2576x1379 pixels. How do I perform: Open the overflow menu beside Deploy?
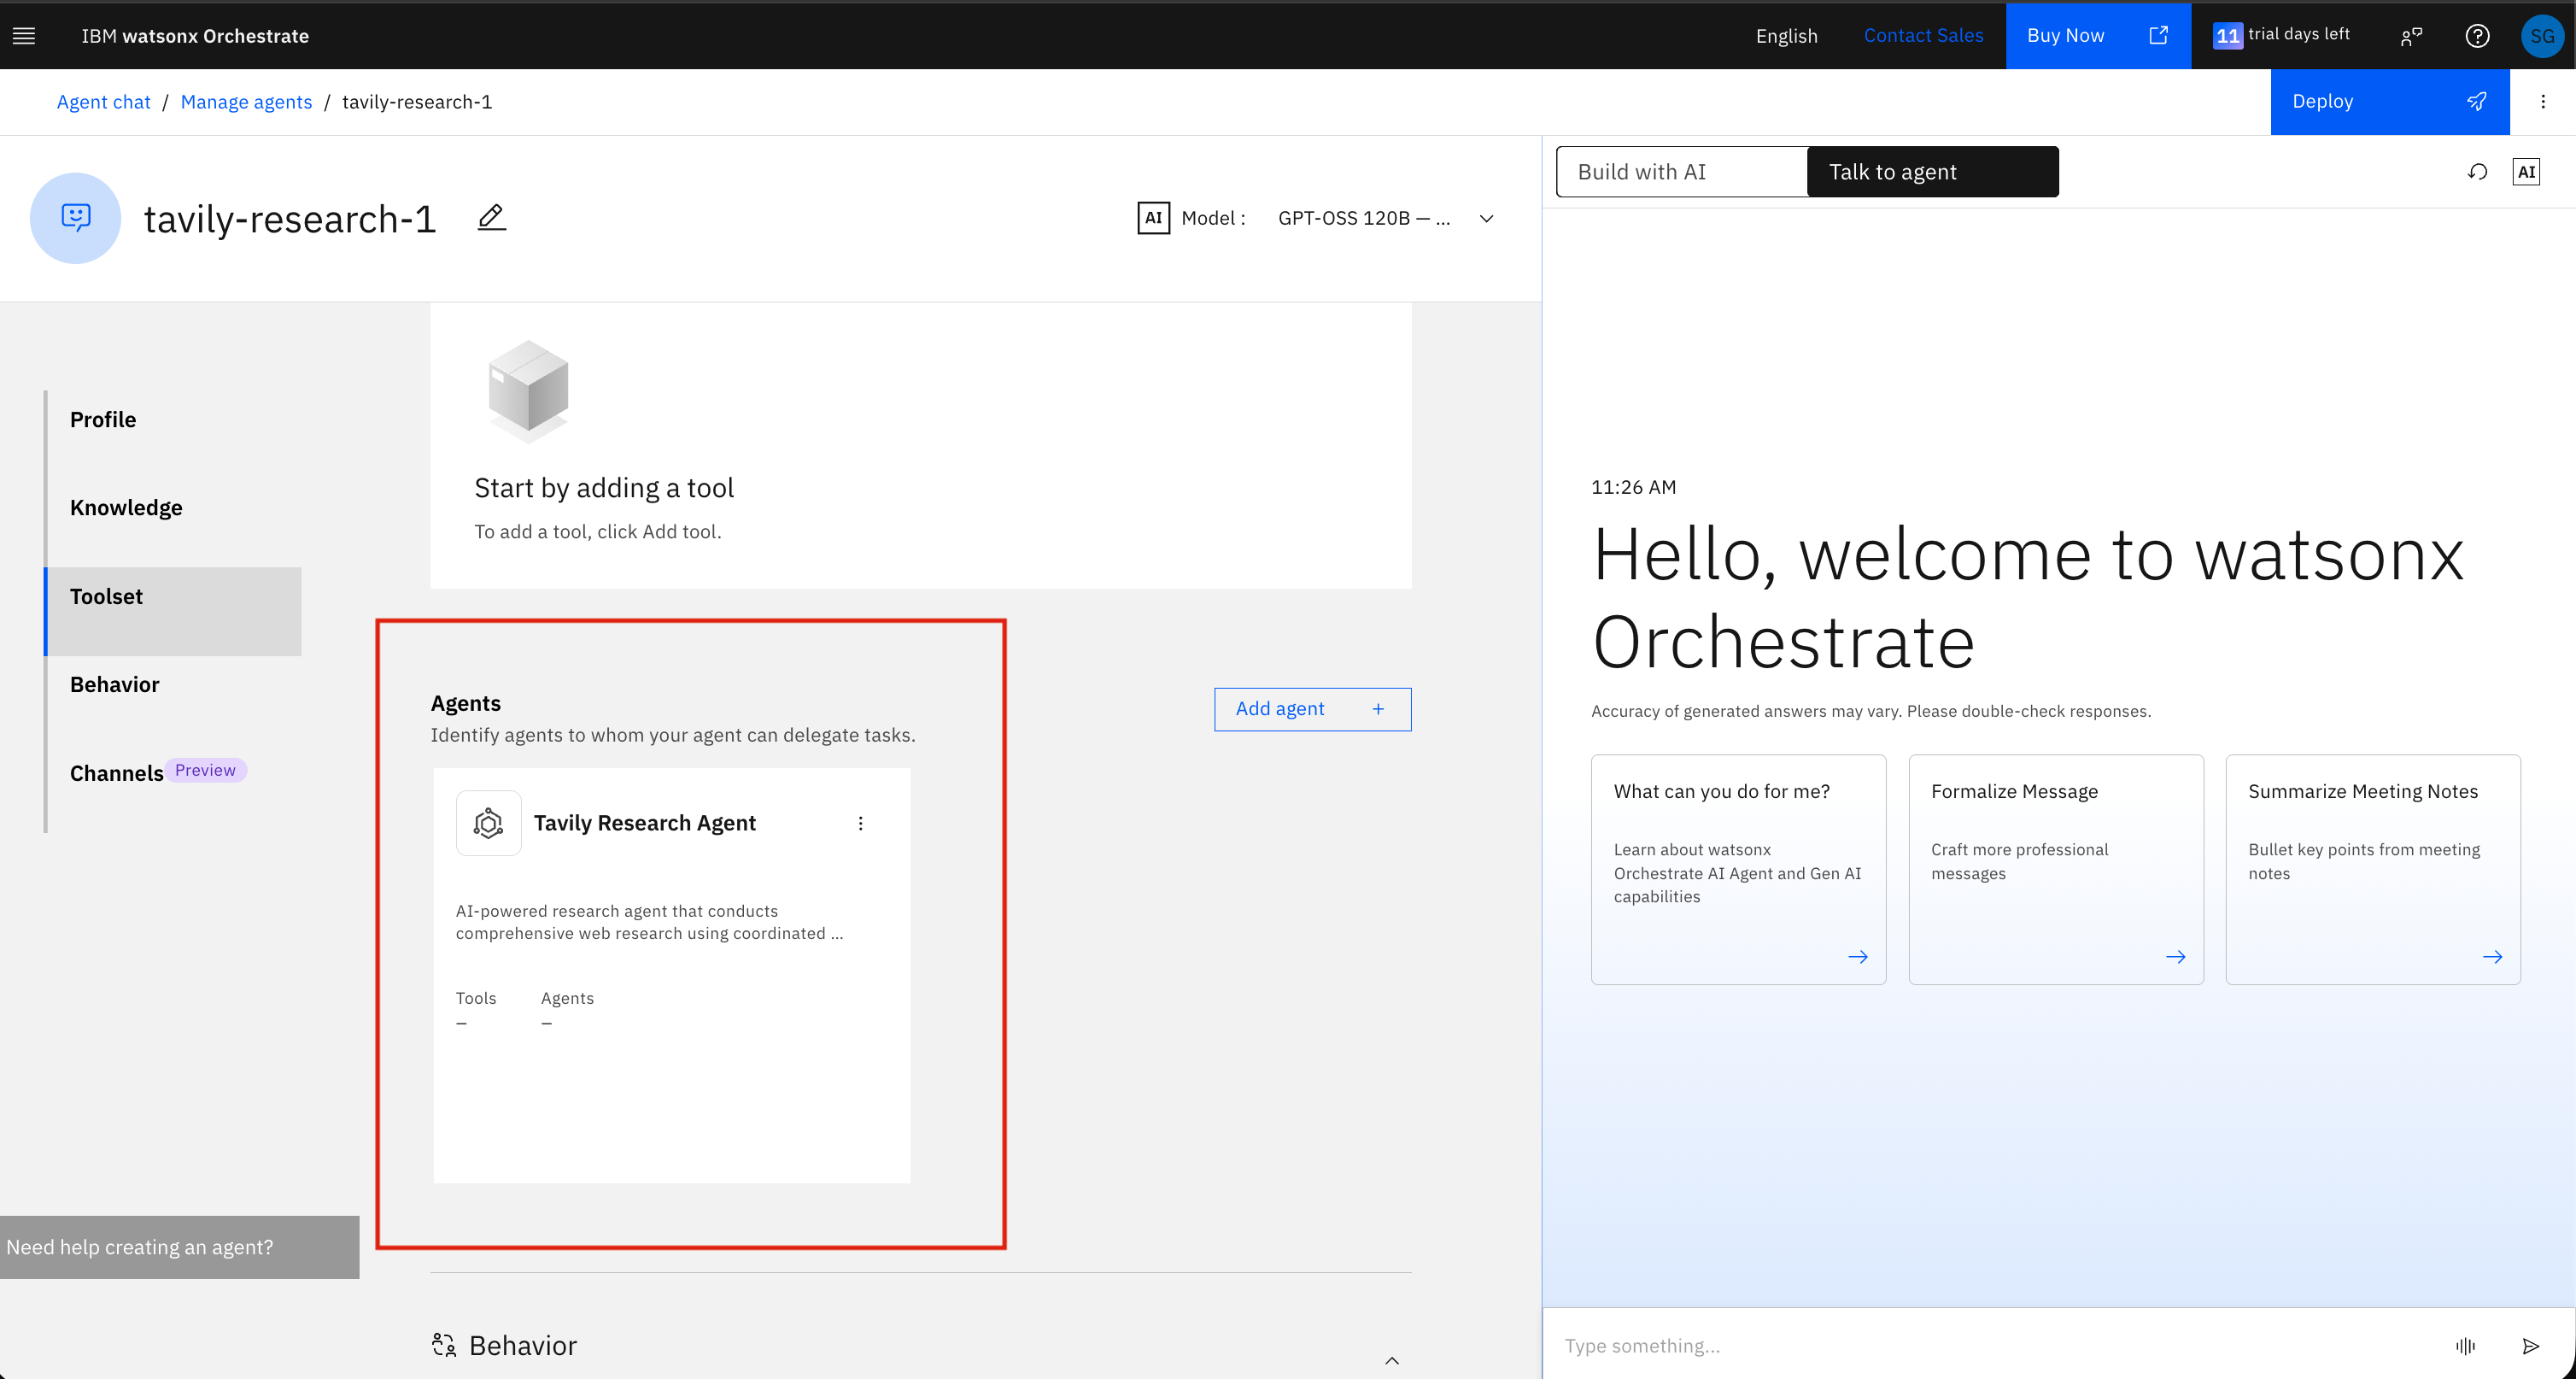[2544, 101]
